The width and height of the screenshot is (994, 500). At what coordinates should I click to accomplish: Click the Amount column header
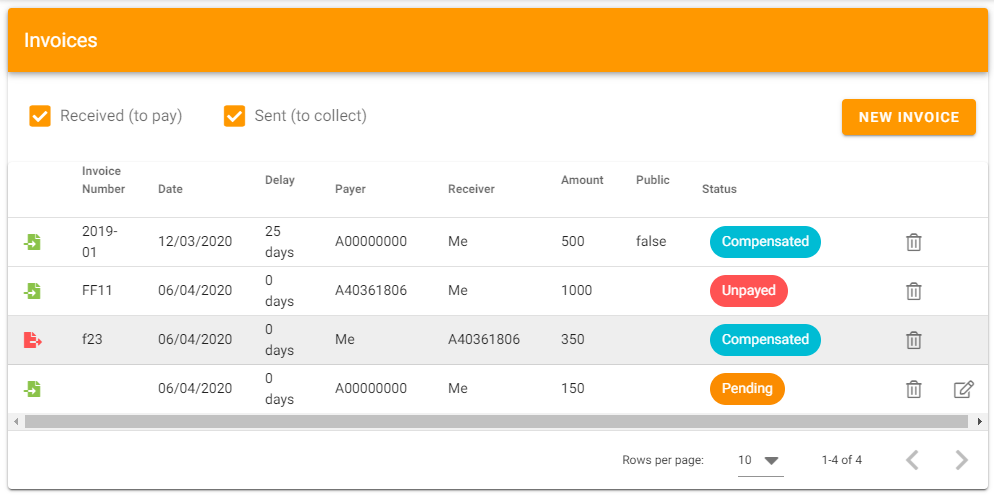click(x=582, y=180)
